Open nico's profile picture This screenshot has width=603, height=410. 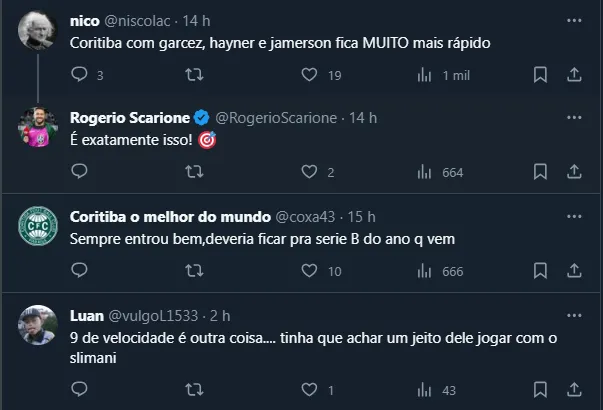click(x=37, y=30)
